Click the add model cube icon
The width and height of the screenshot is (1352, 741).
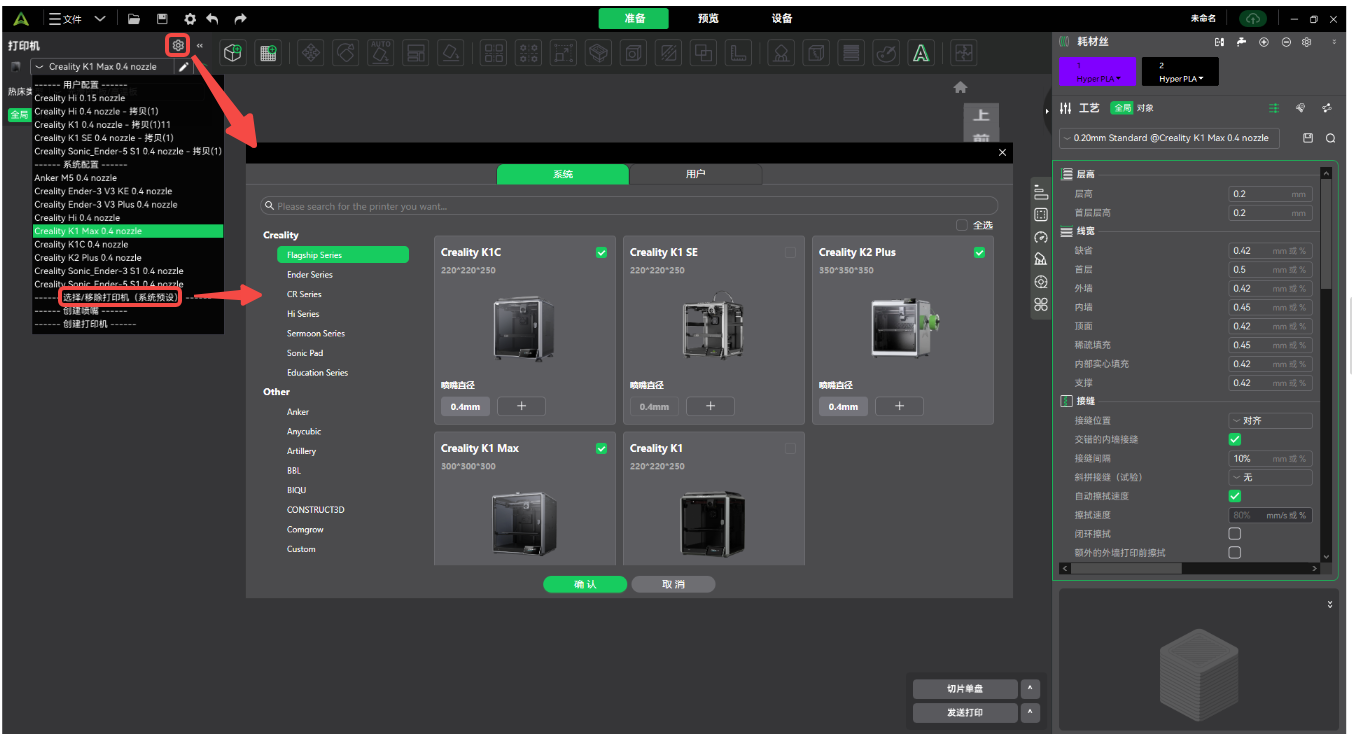(233, 53)
